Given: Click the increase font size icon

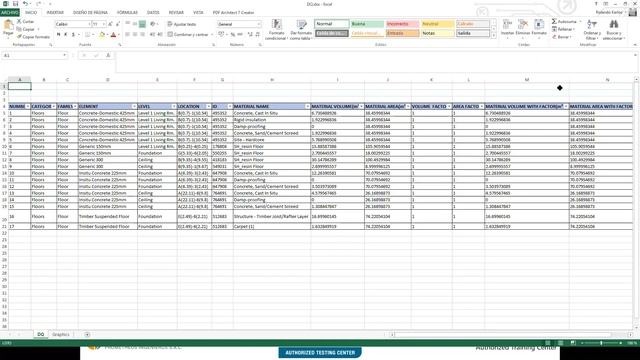Looking at the screenshot, I should [110, 24].
